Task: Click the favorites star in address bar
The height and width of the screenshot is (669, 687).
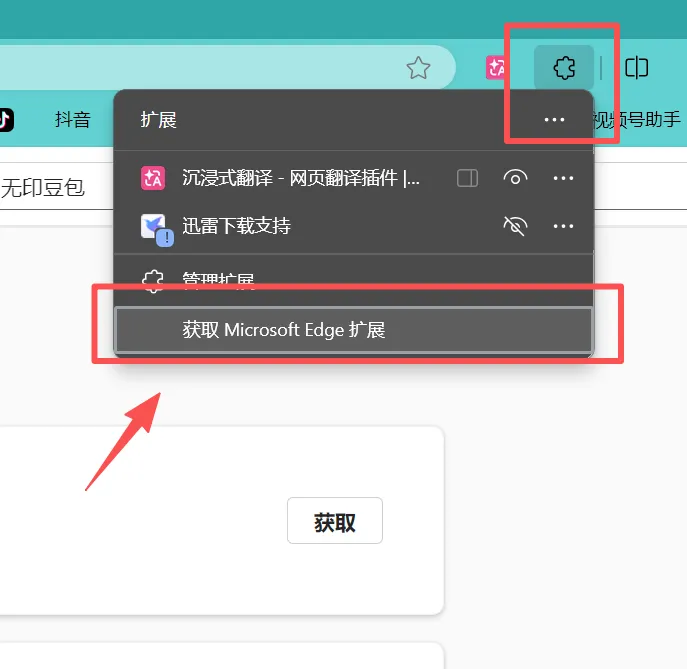Action: point(418,68)
